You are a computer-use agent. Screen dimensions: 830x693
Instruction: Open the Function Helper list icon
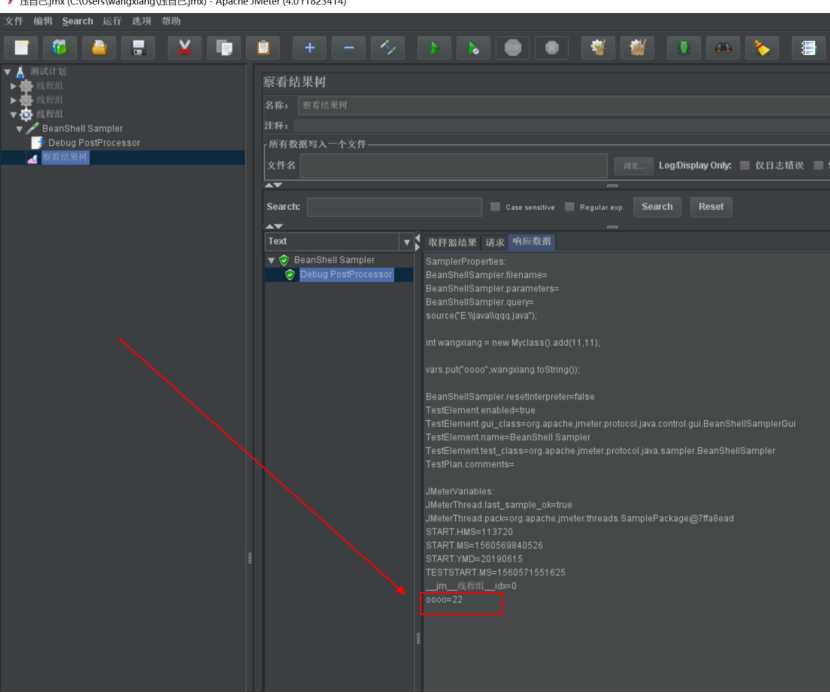coord(808,48)
